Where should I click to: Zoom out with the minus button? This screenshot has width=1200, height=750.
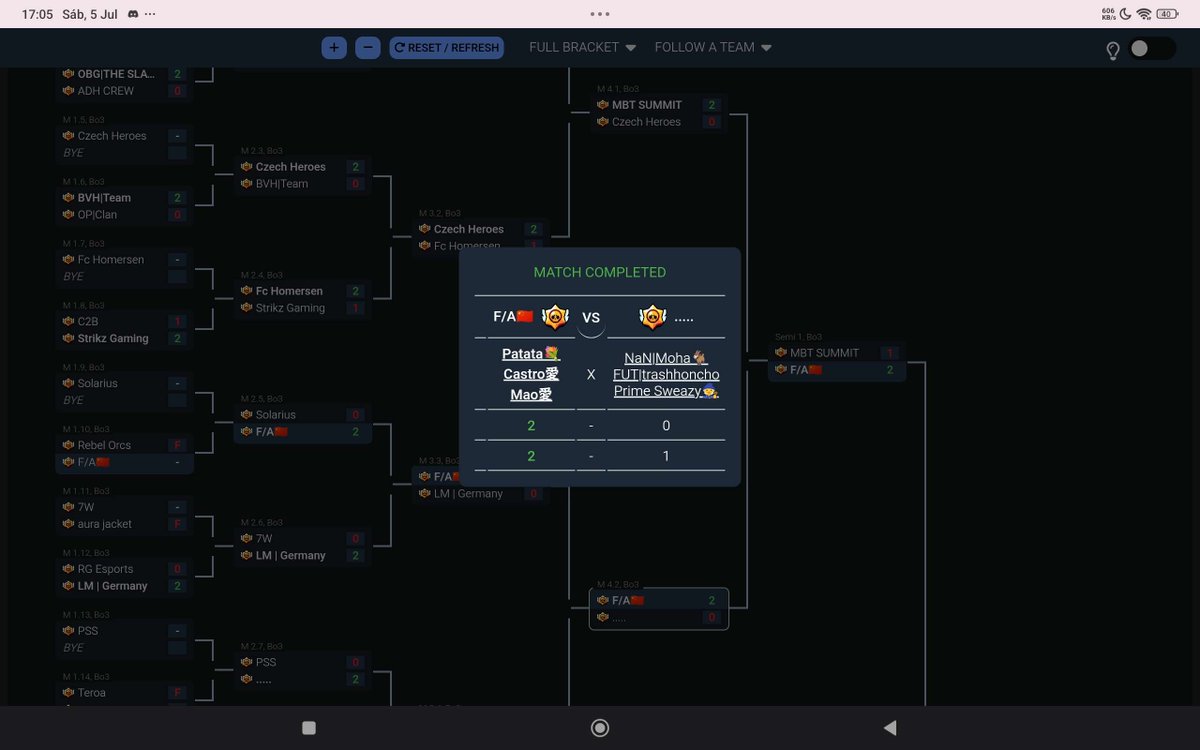pyautogui.click(x=368, y=47)
